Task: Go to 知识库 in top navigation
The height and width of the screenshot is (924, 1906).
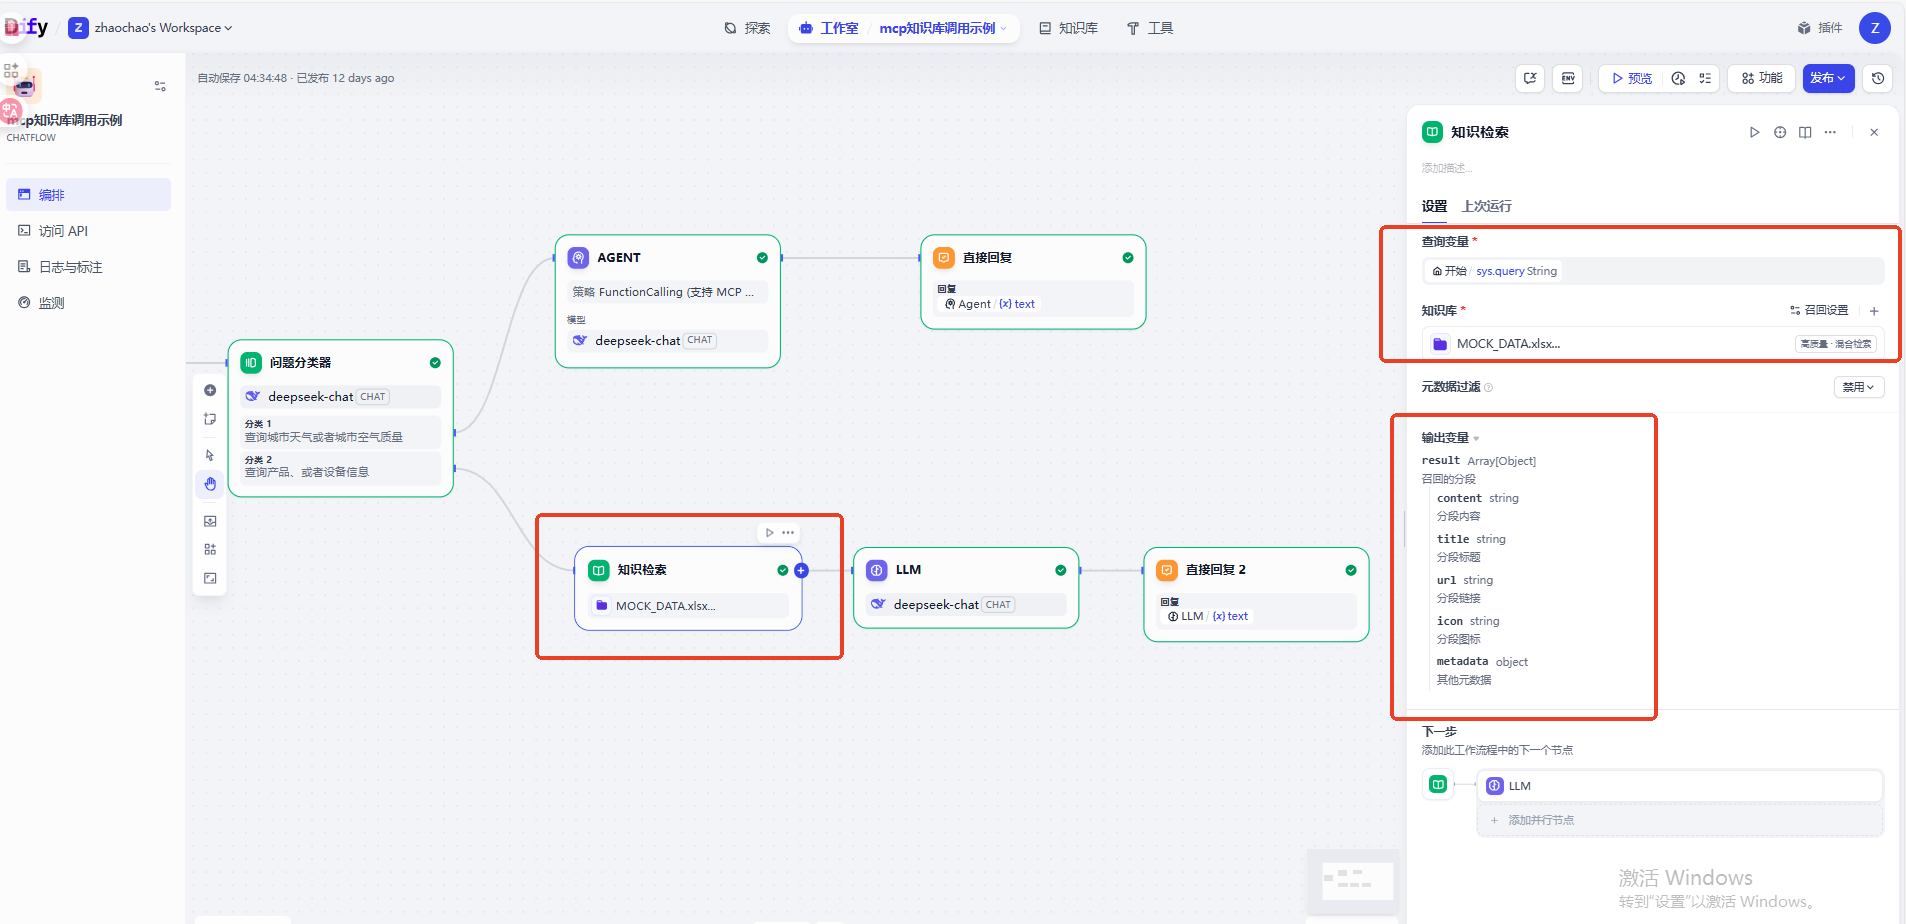Action: 1068,28
